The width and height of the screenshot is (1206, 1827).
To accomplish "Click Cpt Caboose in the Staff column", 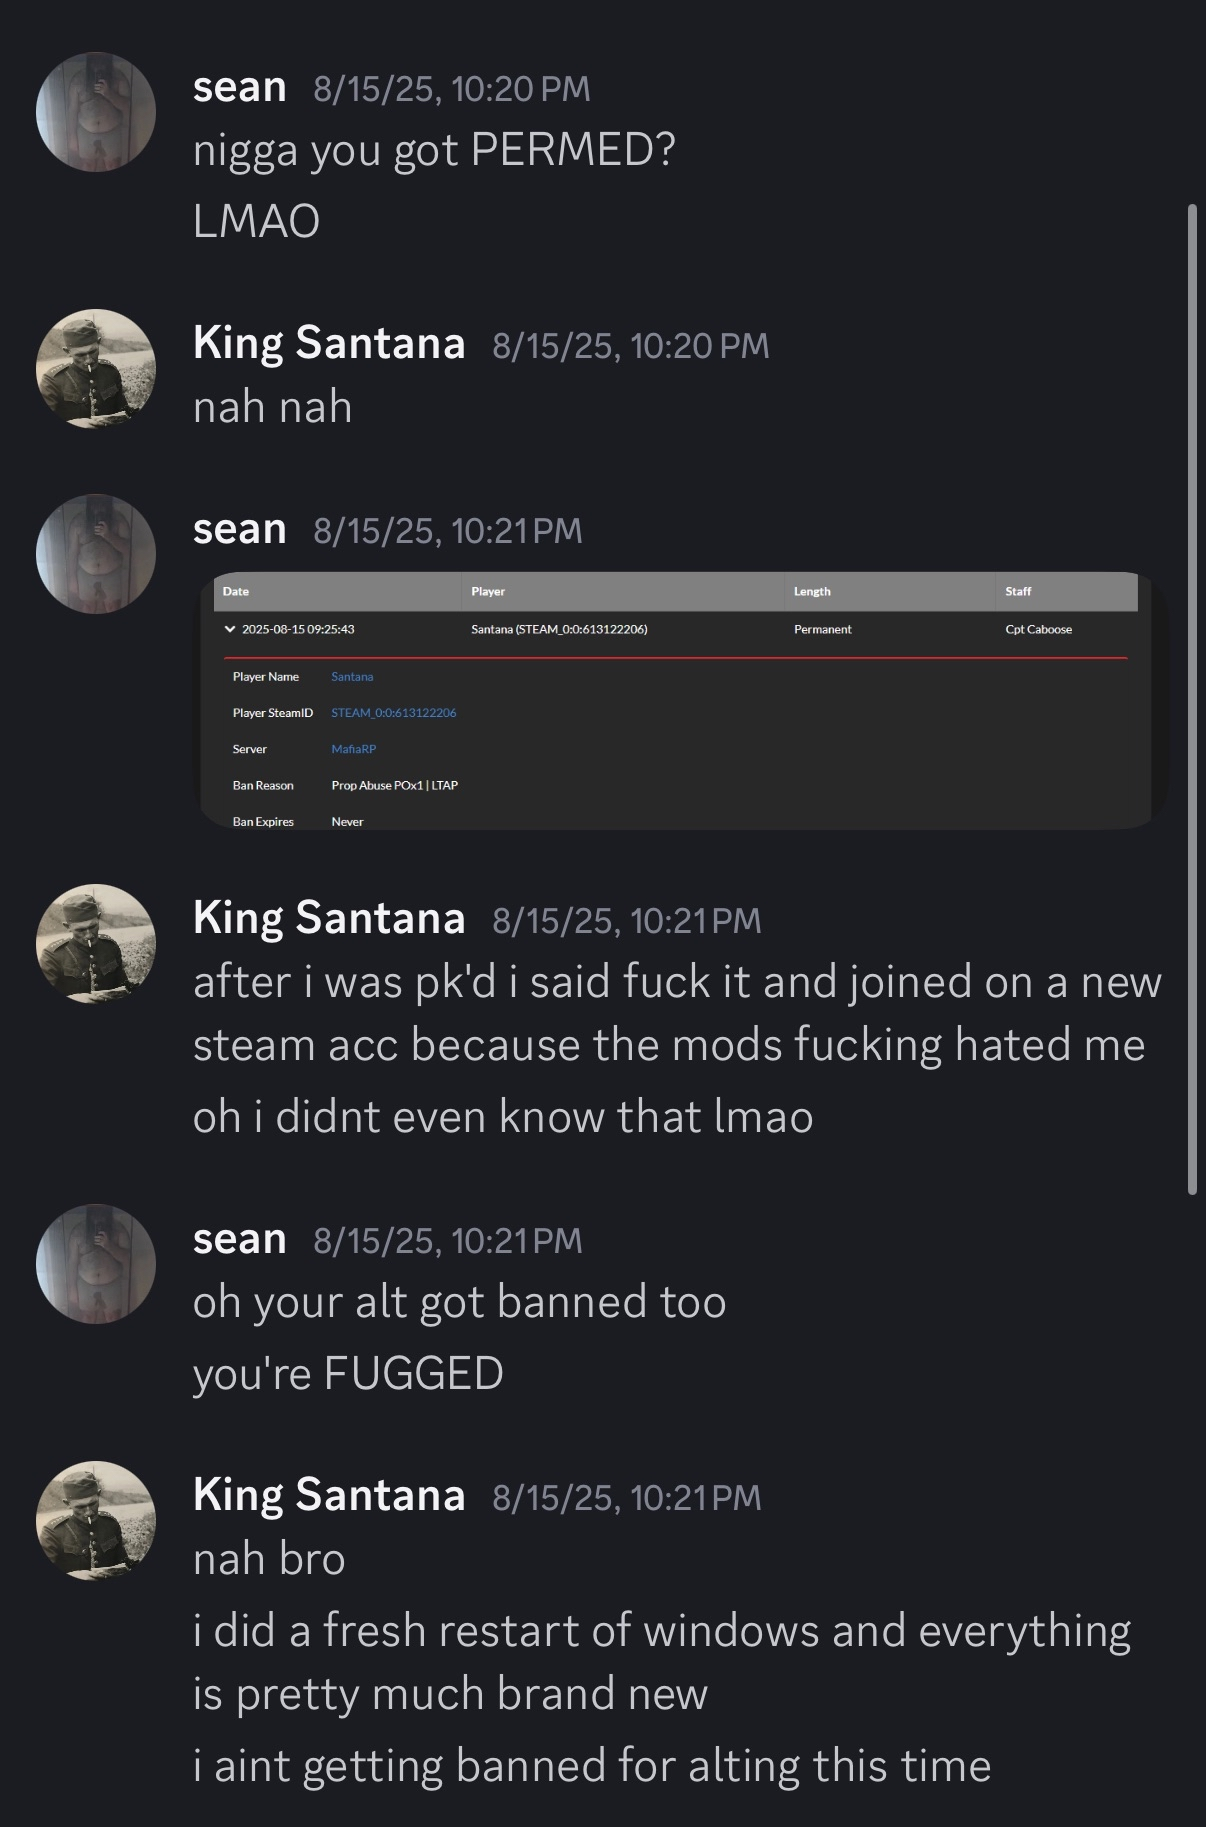I will coord(1038,629).
